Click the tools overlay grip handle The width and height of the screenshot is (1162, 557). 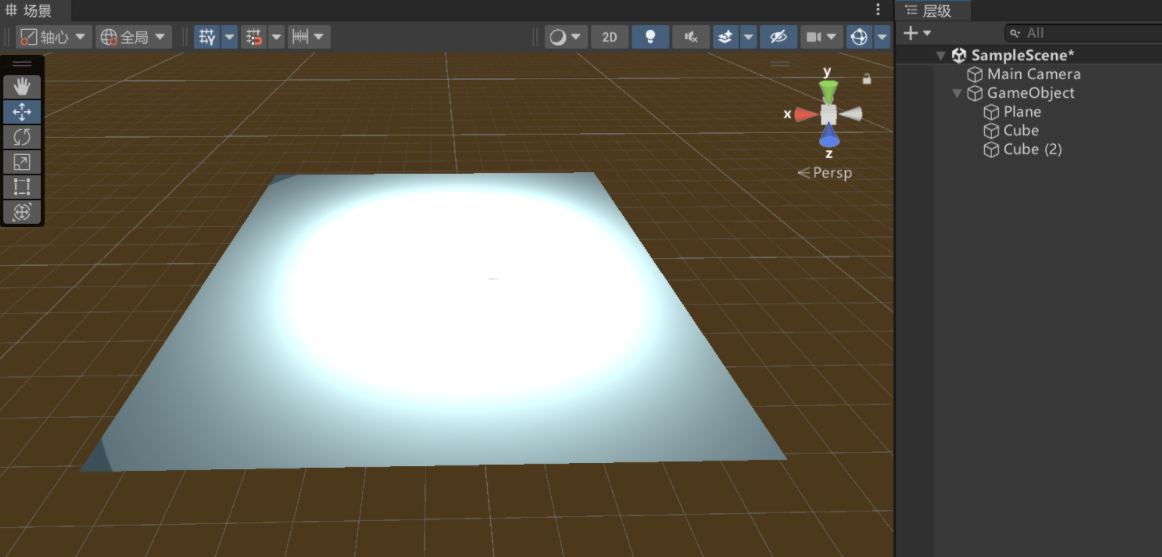[x=22, y=64]
